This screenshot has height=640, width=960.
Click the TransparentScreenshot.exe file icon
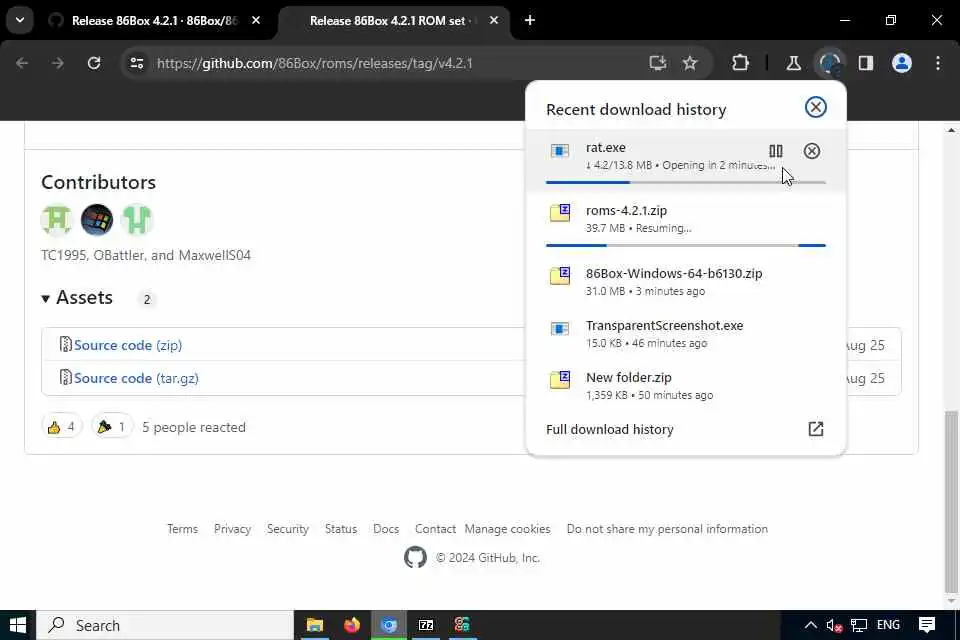click(560, 329)
